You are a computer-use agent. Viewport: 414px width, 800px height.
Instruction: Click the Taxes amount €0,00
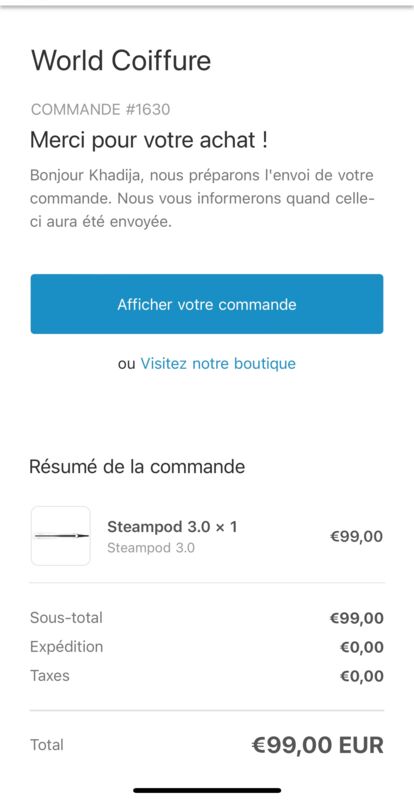[361, 677]
